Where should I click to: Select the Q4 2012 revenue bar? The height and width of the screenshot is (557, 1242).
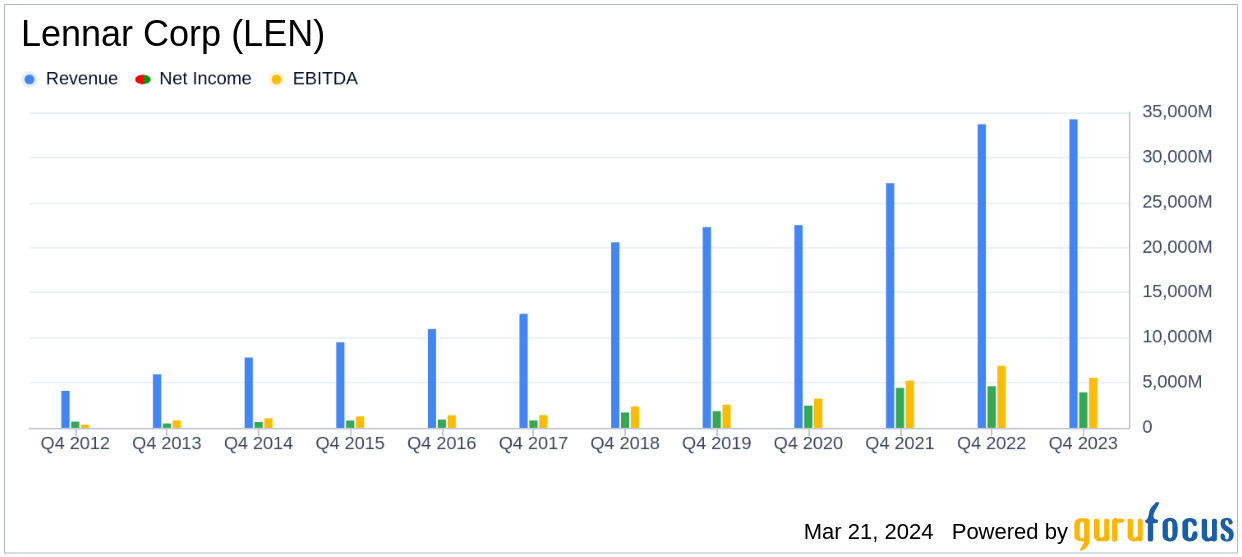coord(65,410)
